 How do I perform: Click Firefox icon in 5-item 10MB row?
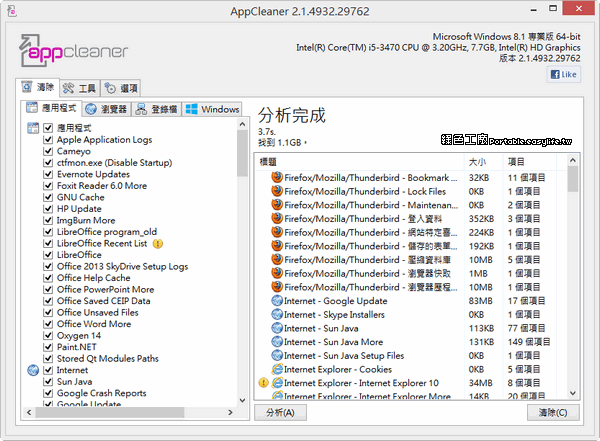(277, 260)
